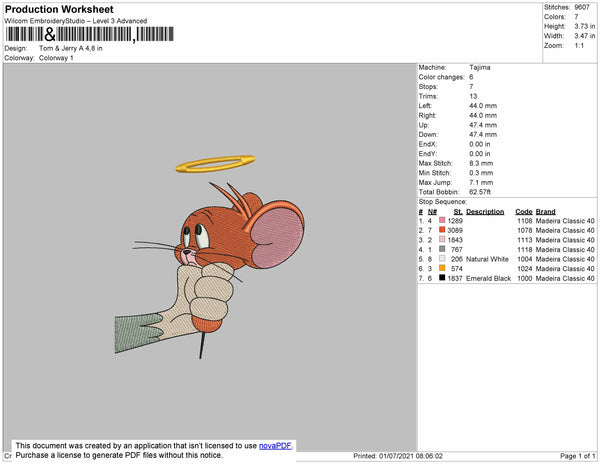
Task: Click the design name 'Tom & Jerry A 4,8 in'
Action: tap(71, 48)
